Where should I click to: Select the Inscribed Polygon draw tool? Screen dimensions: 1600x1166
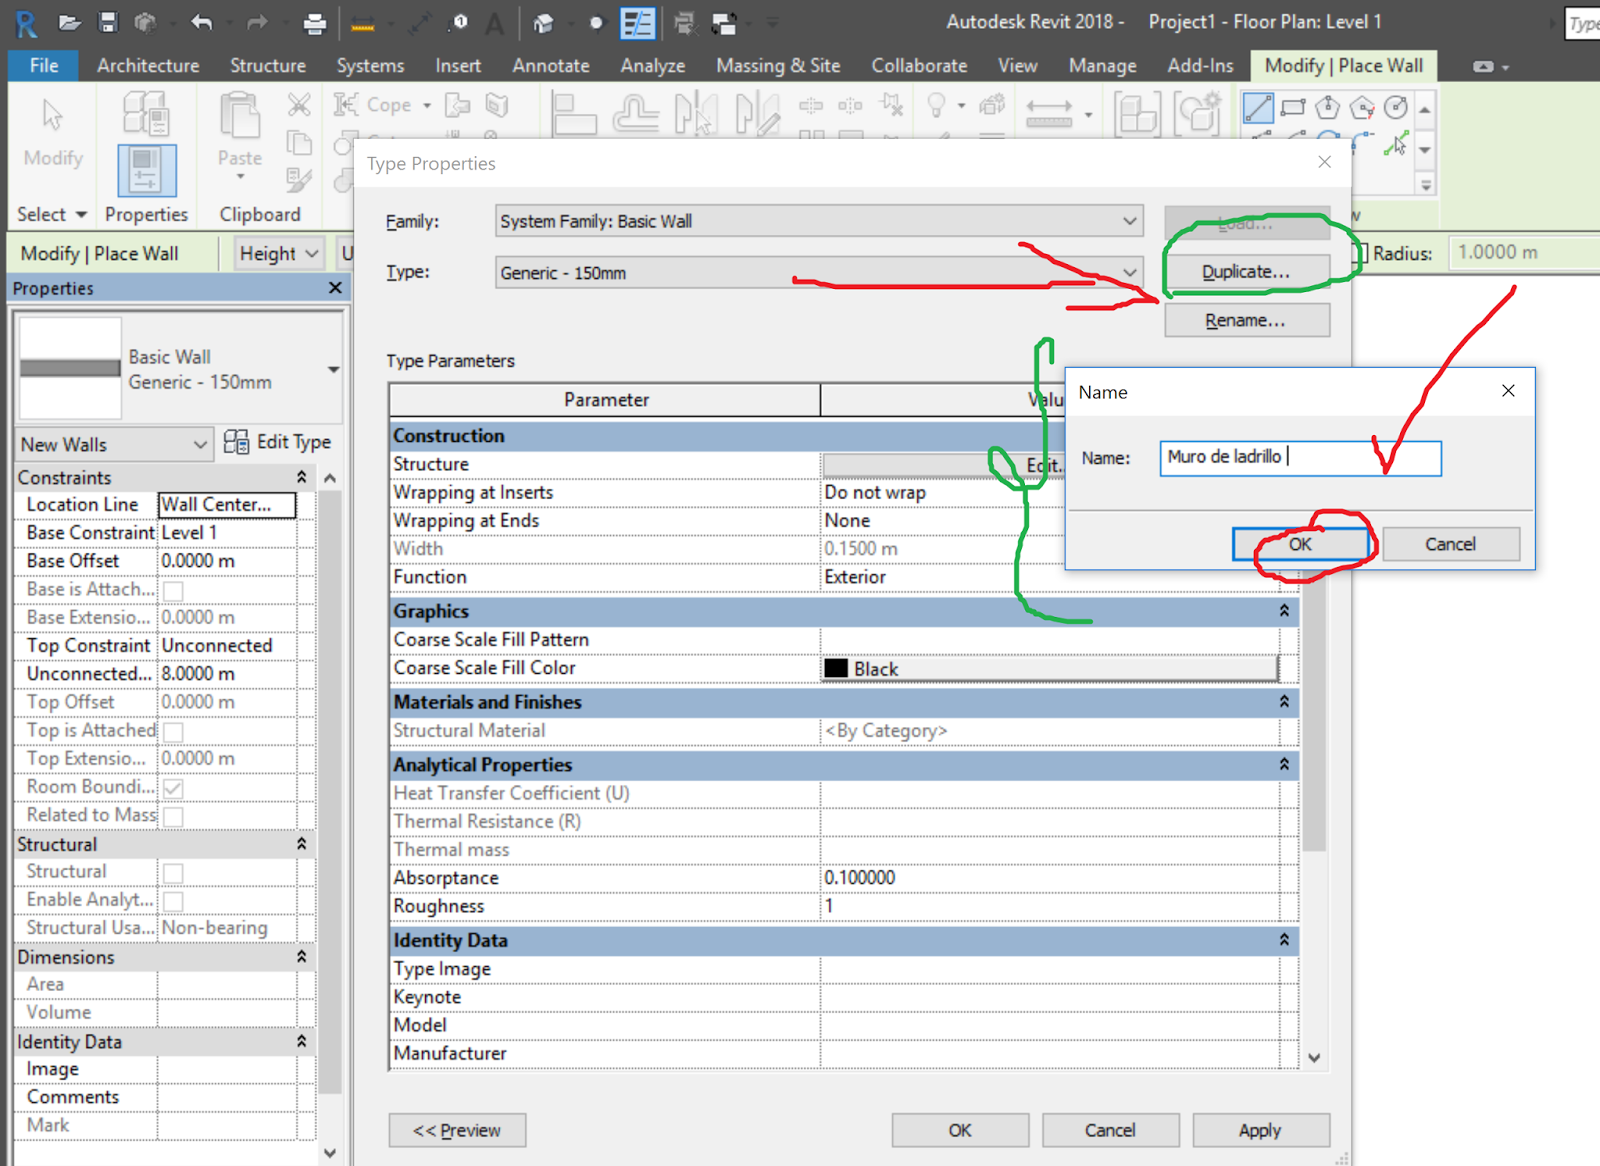click(1328, 106)
